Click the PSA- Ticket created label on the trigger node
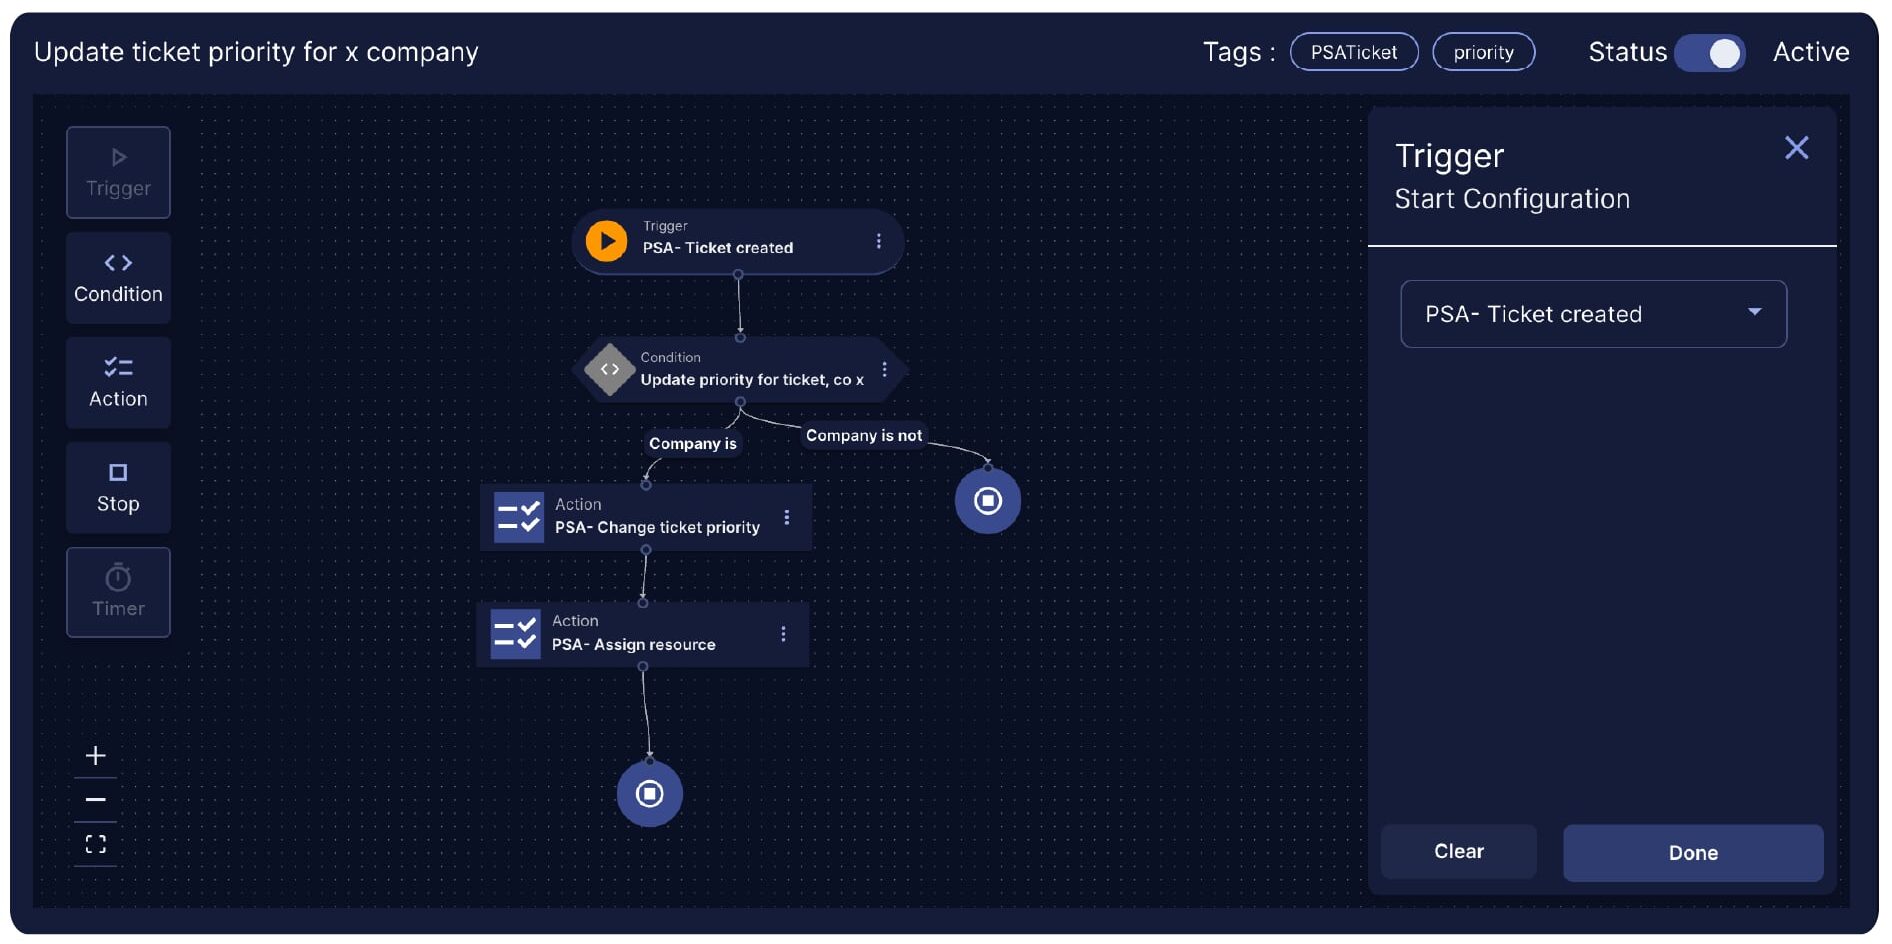This screenshot has width=1892, height=944. coord(718,248)
